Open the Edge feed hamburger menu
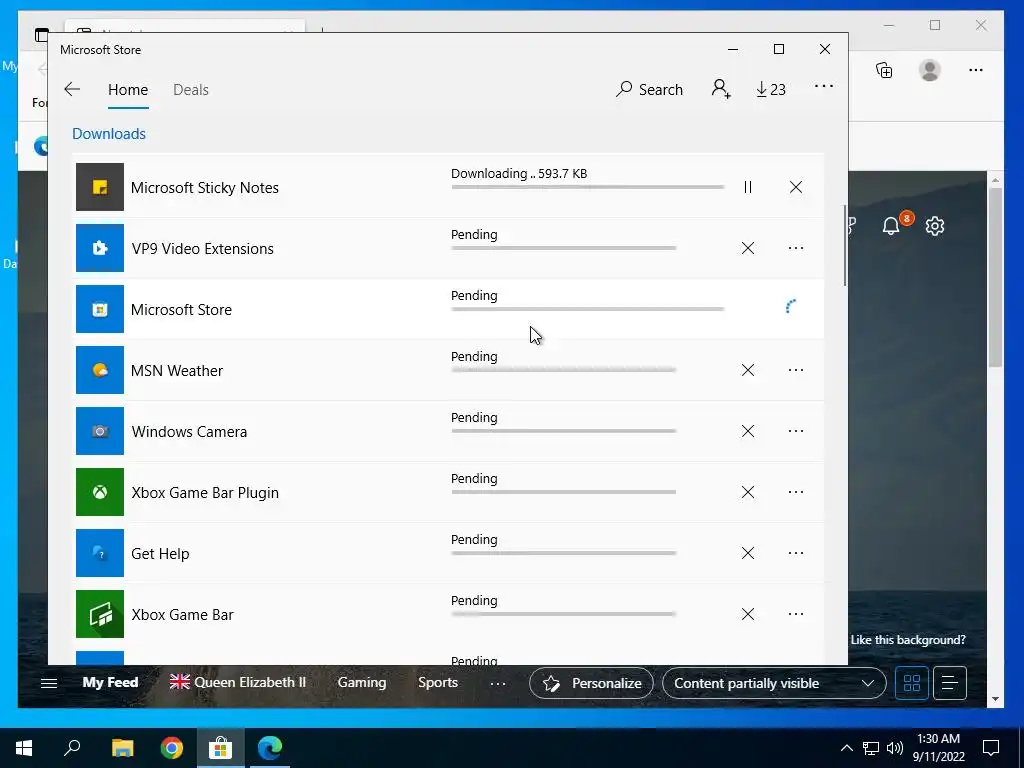 (x=49, y=683)
